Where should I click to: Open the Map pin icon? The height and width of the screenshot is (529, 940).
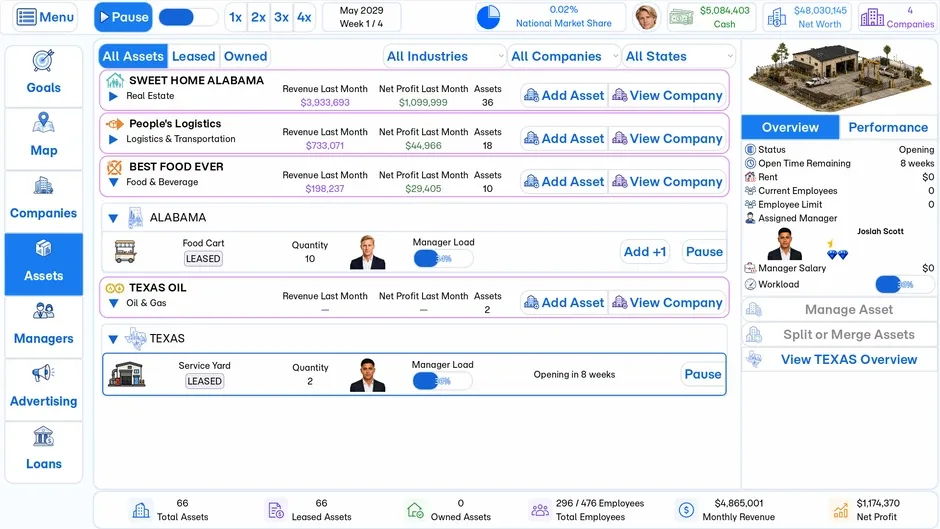(43, 123)
